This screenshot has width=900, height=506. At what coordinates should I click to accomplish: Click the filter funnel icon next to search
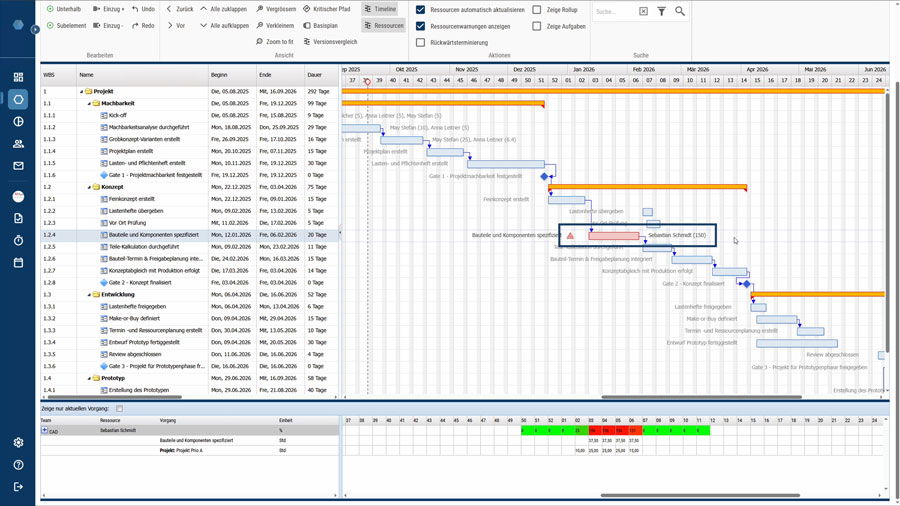(x=661, y=11)
